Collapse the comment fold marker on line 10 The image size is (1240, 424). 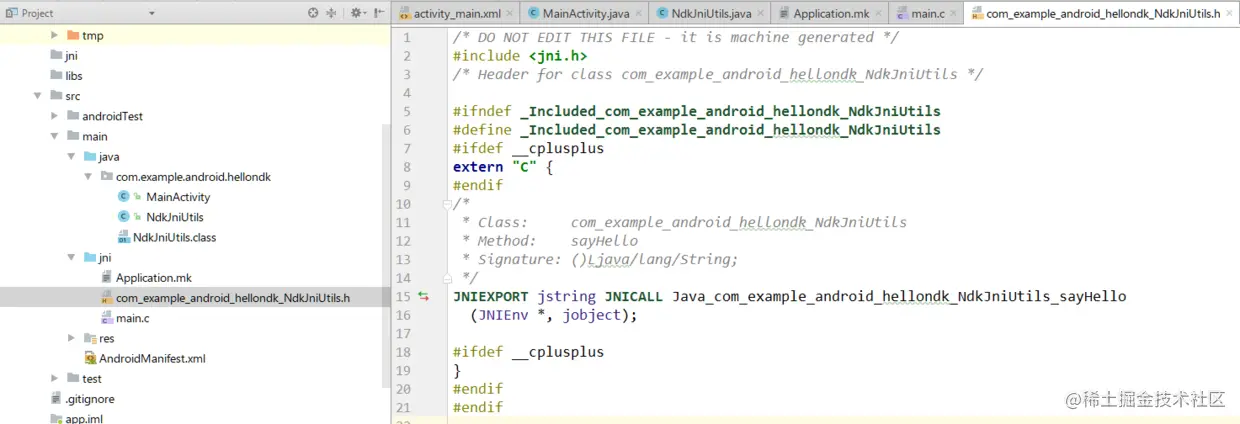[x=447, y=204]
